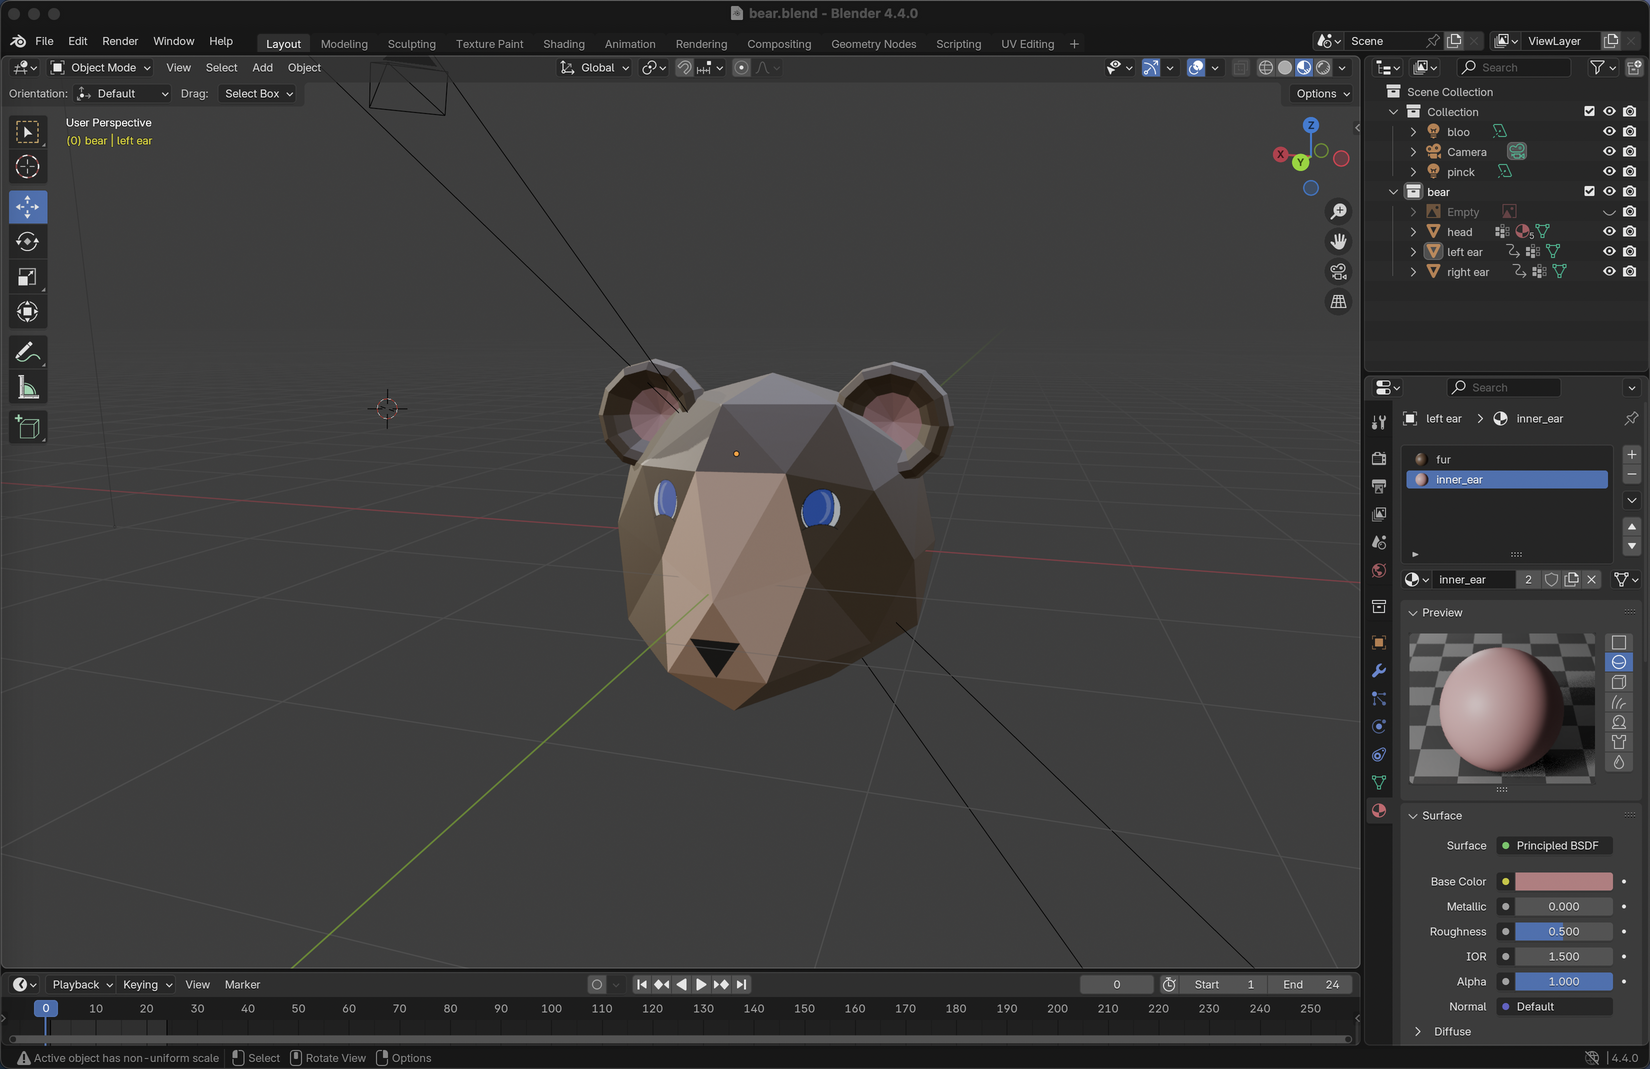Viewport: 1650px width, 1069px height.
Task: Toggle the camera view icon
Action: tap(1338, 271)
